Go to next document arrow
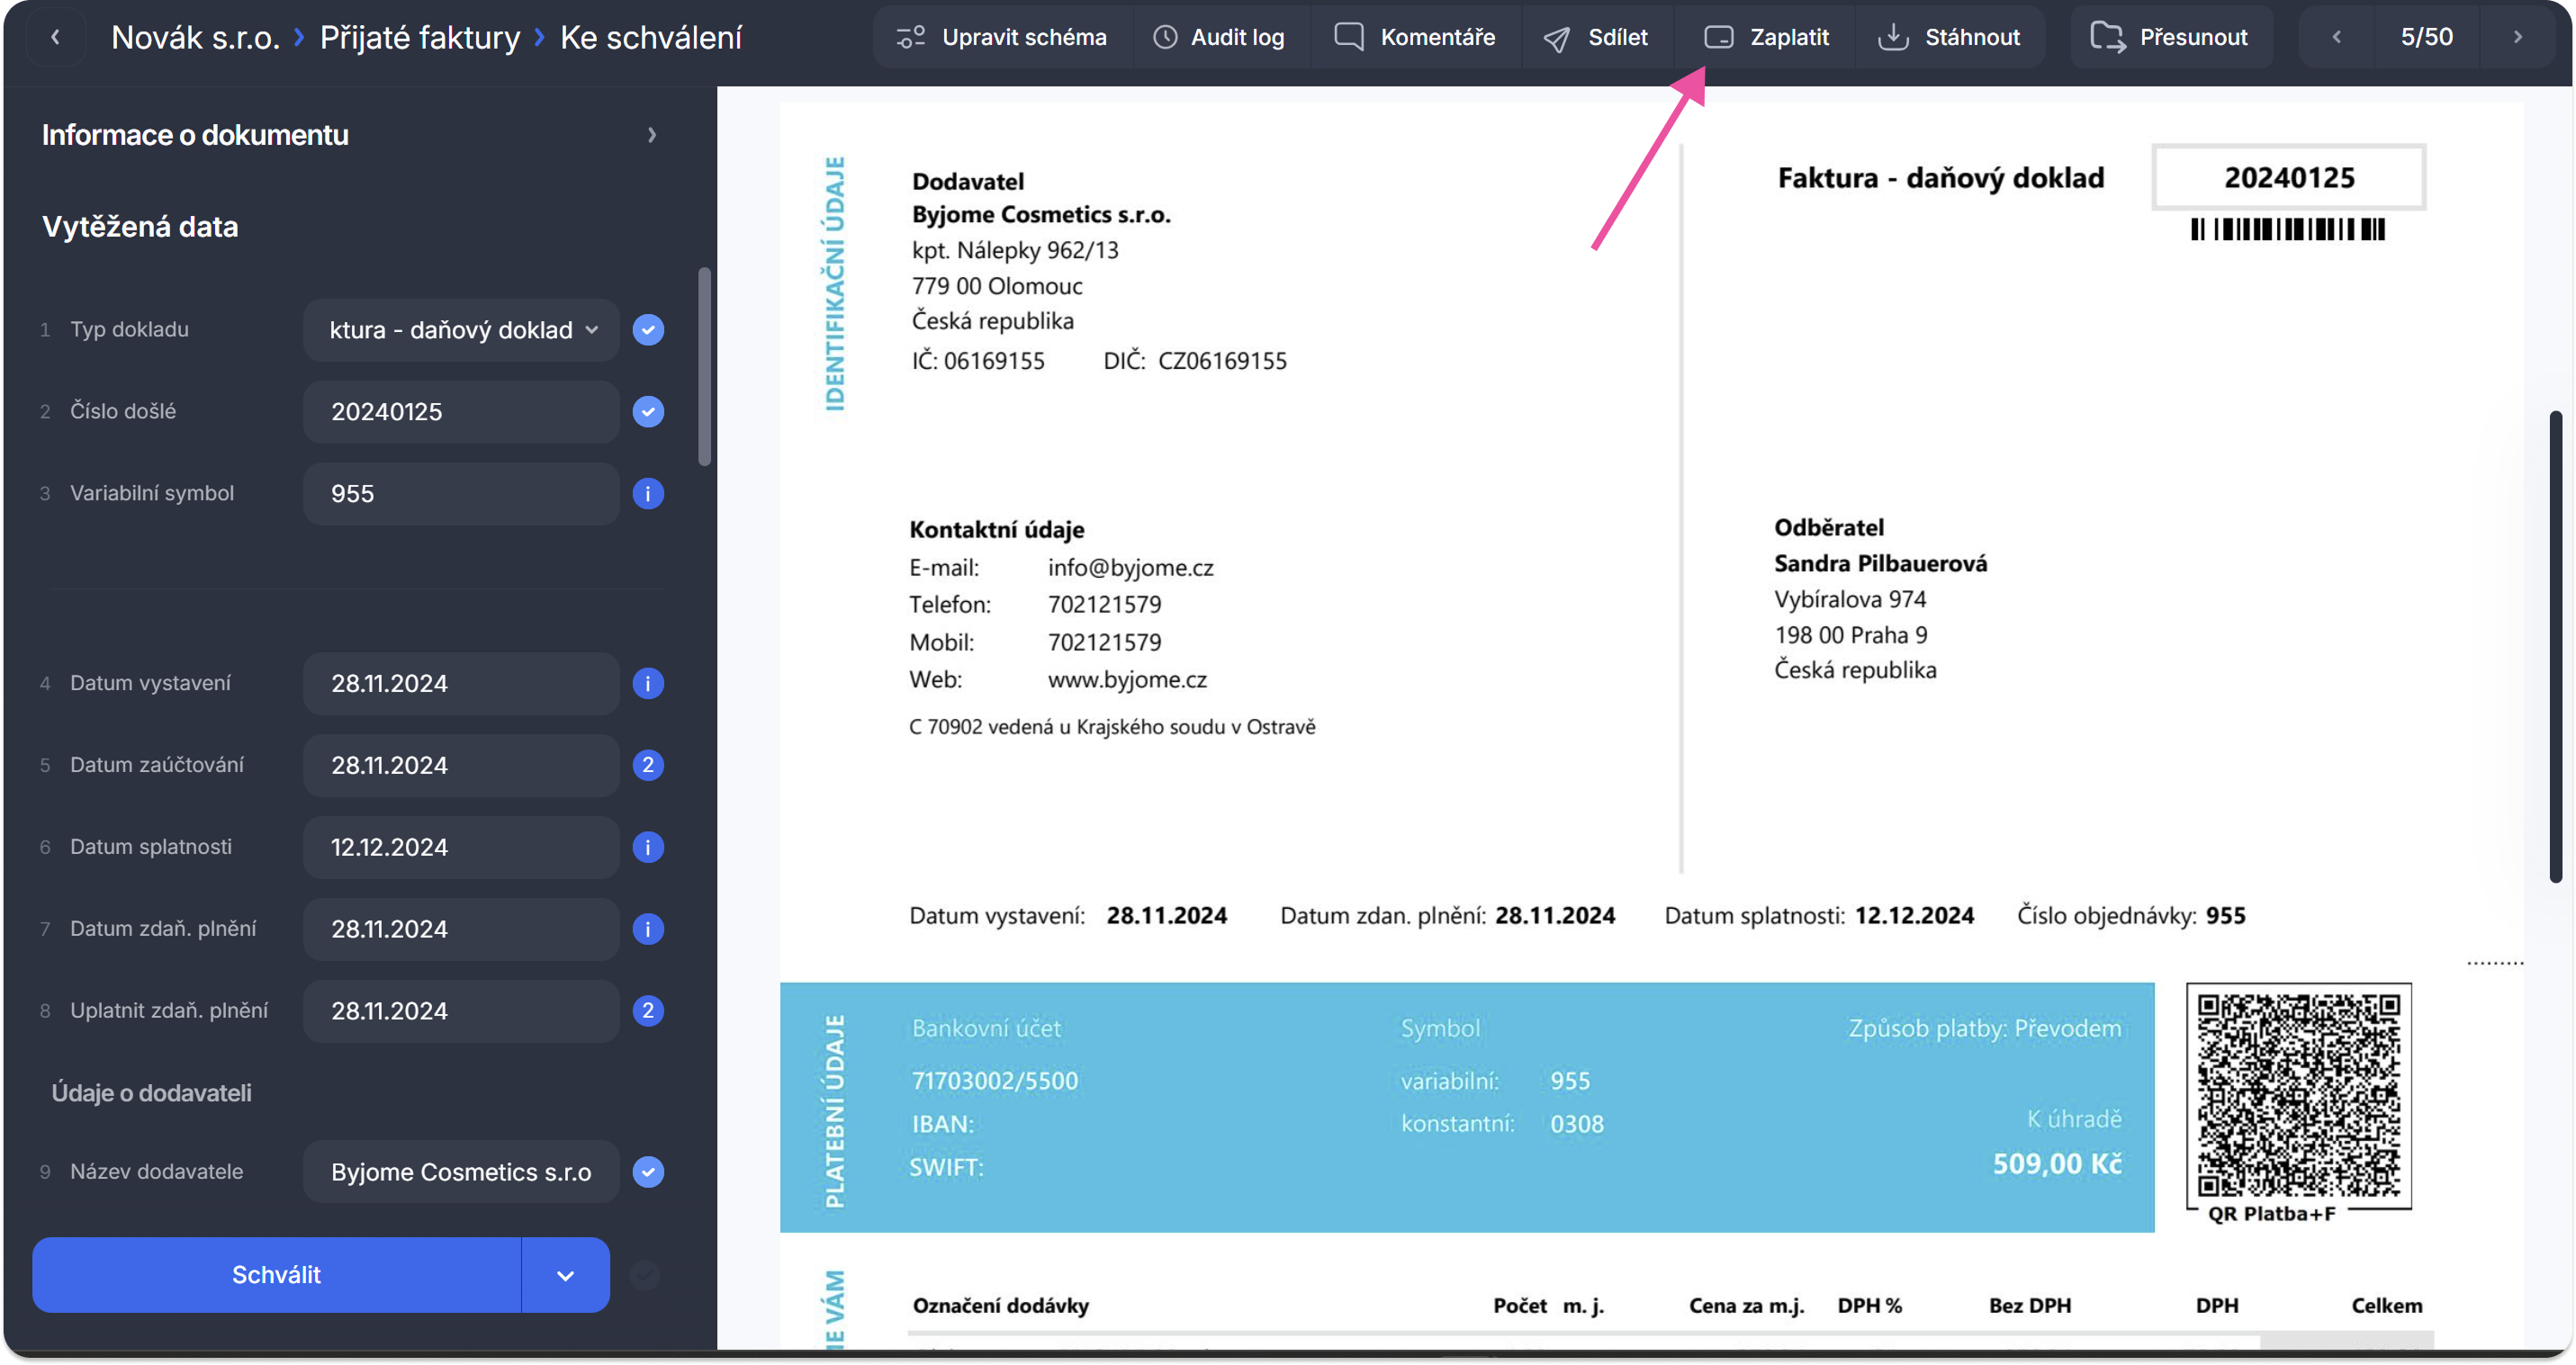This screenshot has height=1365, width=2576. point(2517,37)
